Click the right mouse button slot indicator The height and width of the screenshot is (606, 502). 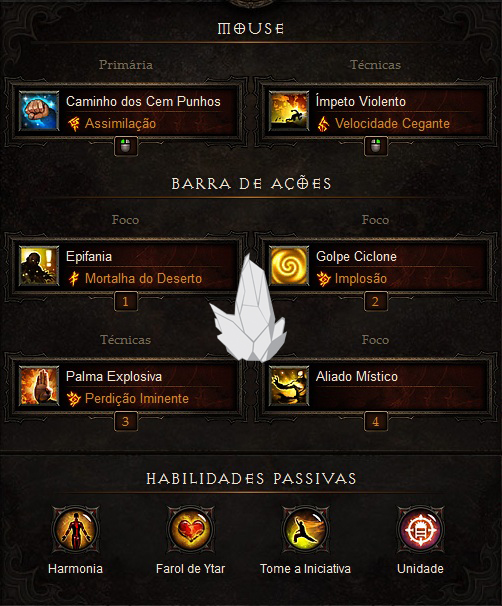click(x=376, y=146)
